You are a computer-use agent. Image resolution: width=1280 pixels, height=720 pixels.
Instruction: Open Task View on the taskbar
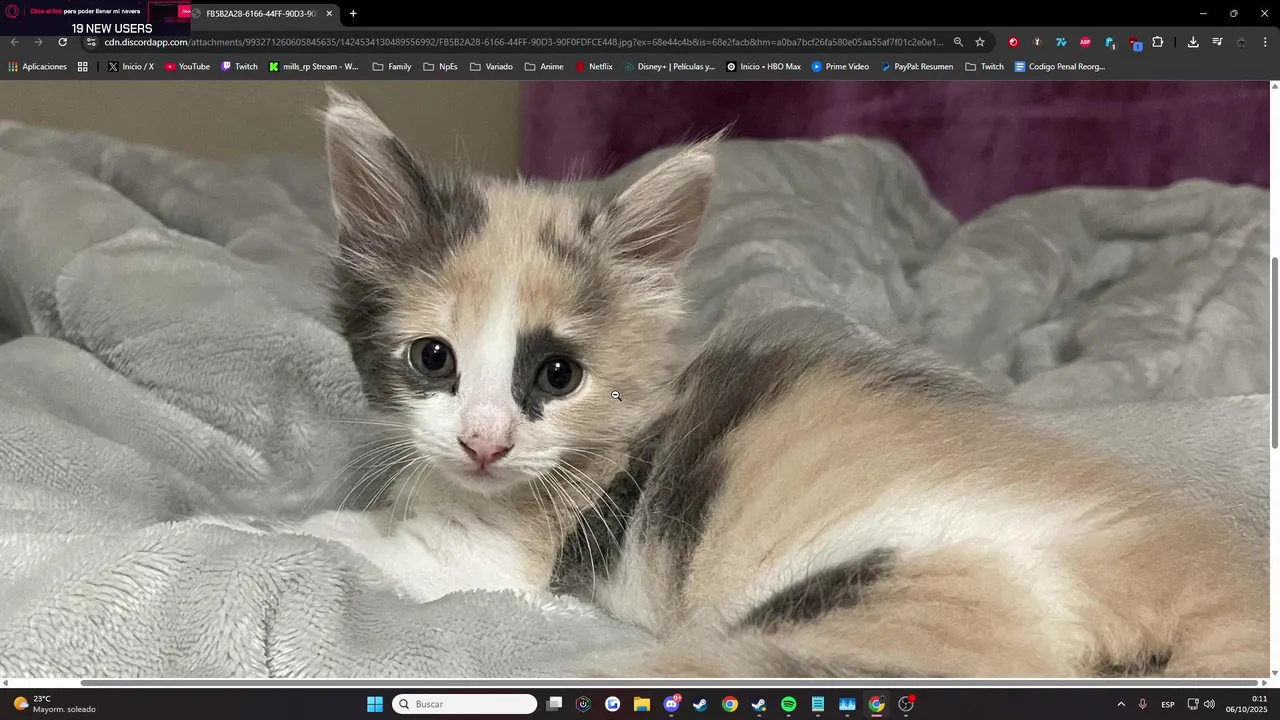(554, 704)
